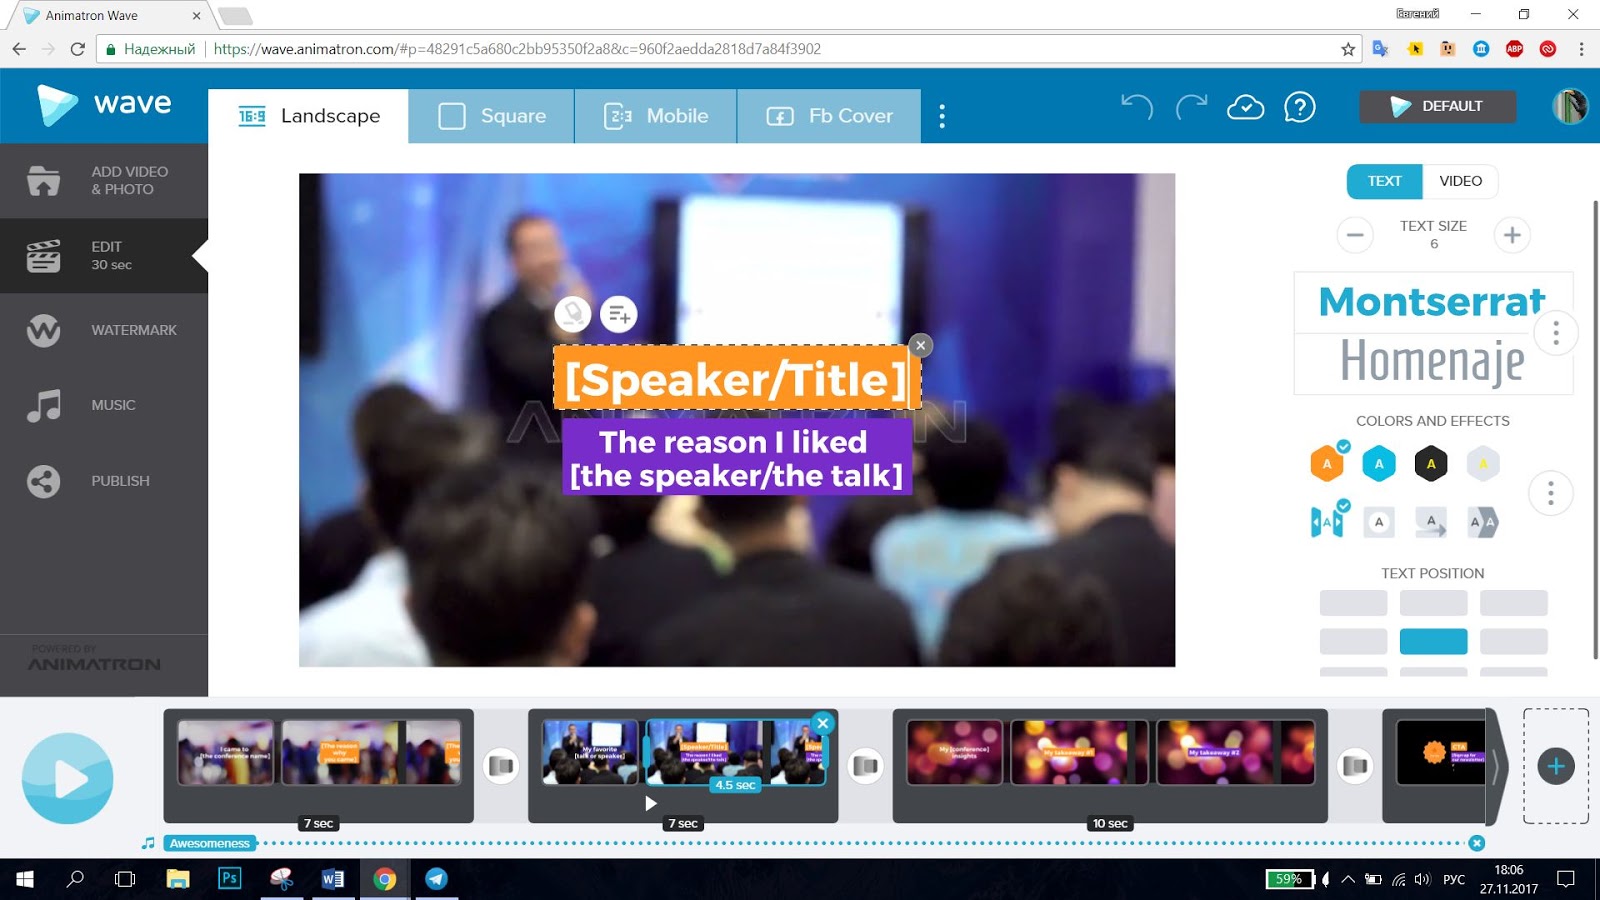Select the Speaker/Title text box
Viewport: 1600px width, 900px height.
pyautogui.click(x=736, y=379)
